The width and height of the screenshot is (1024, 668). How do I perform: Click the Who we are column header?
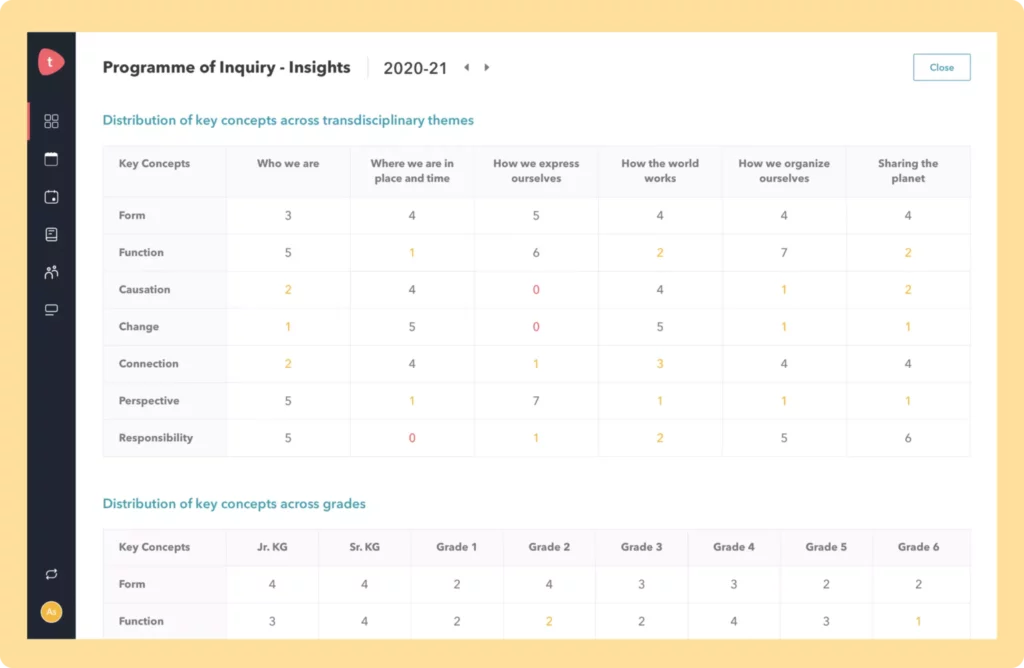coord(288,164)
